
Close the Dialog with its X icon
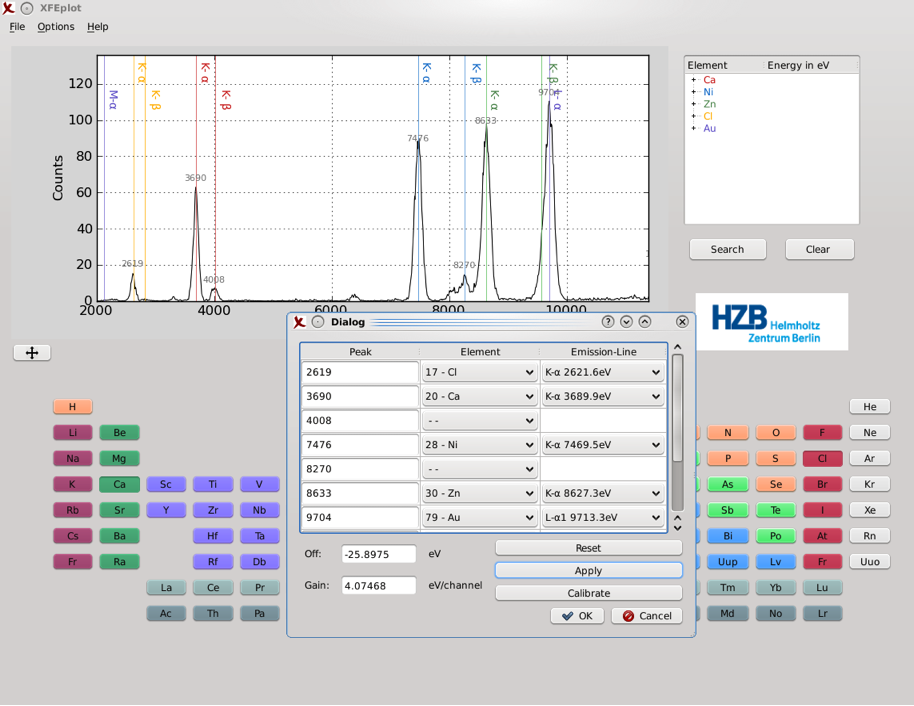(682, 322)
